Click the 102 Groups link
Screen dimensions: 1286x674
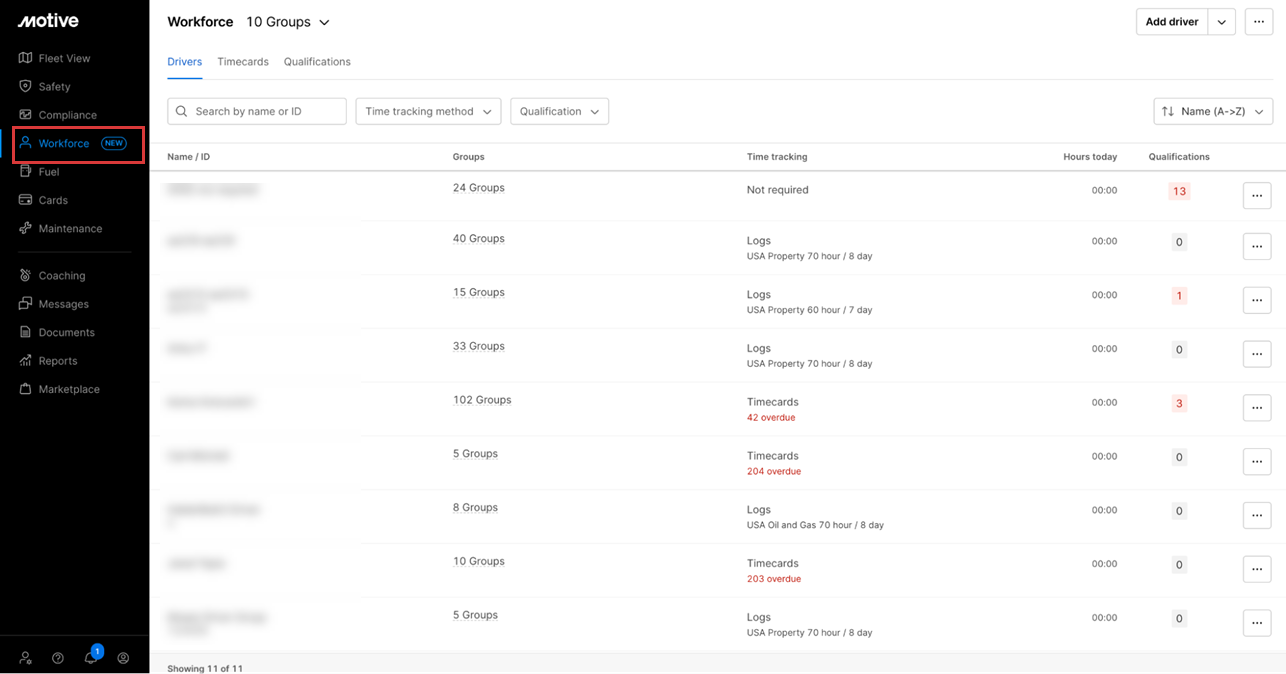click(482, 400)
